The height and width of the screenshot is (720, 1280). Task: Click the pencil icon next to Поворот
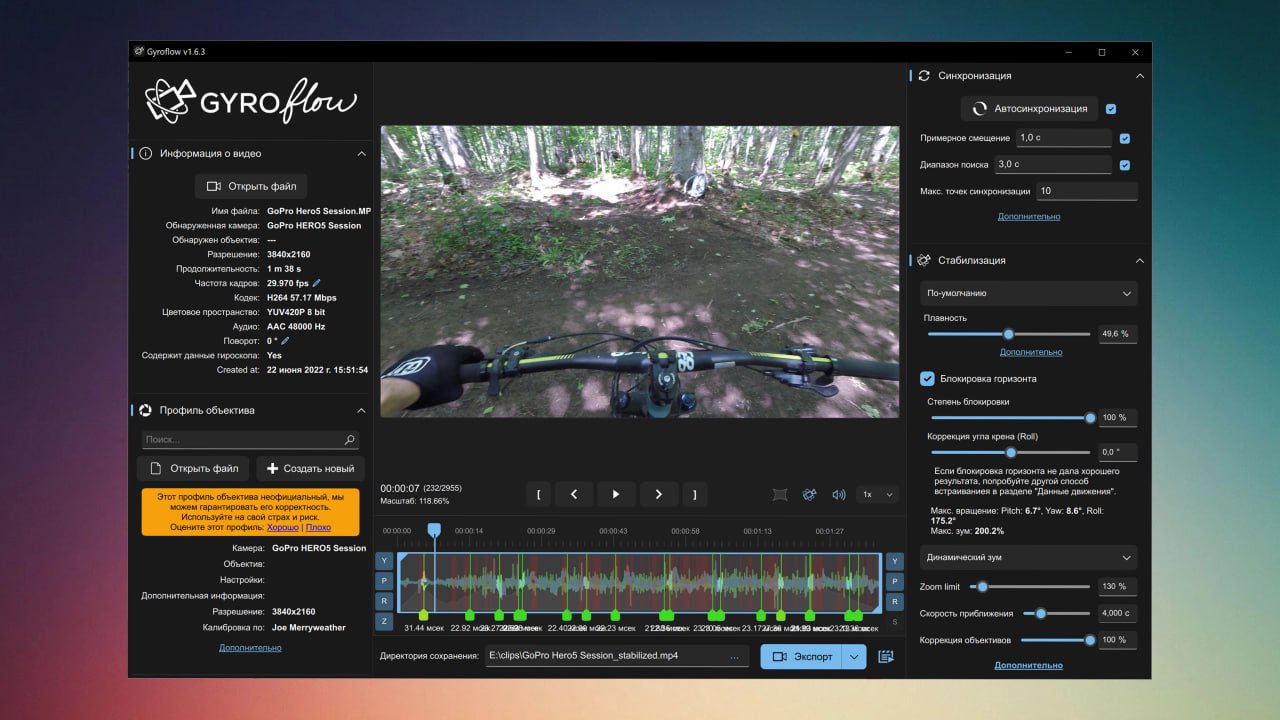point(285,341)
